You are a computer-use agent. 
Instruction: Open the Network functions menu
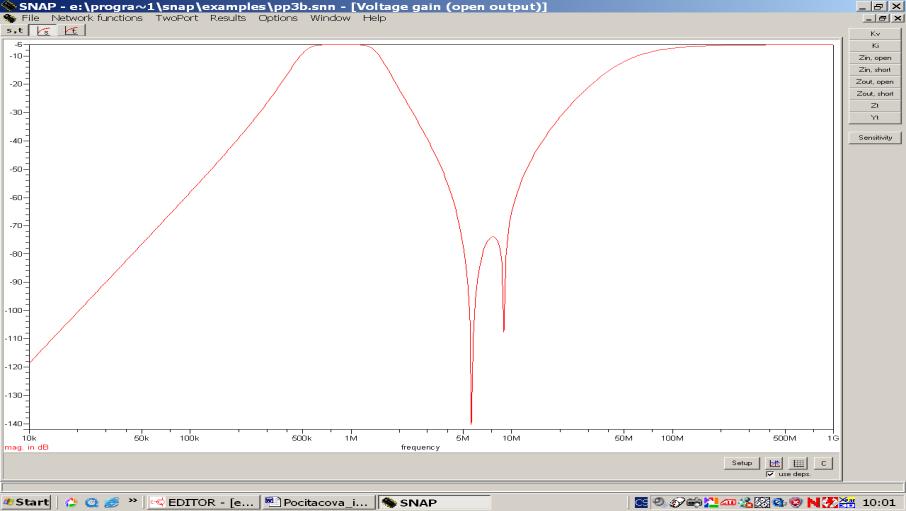[x=96, y=18]
